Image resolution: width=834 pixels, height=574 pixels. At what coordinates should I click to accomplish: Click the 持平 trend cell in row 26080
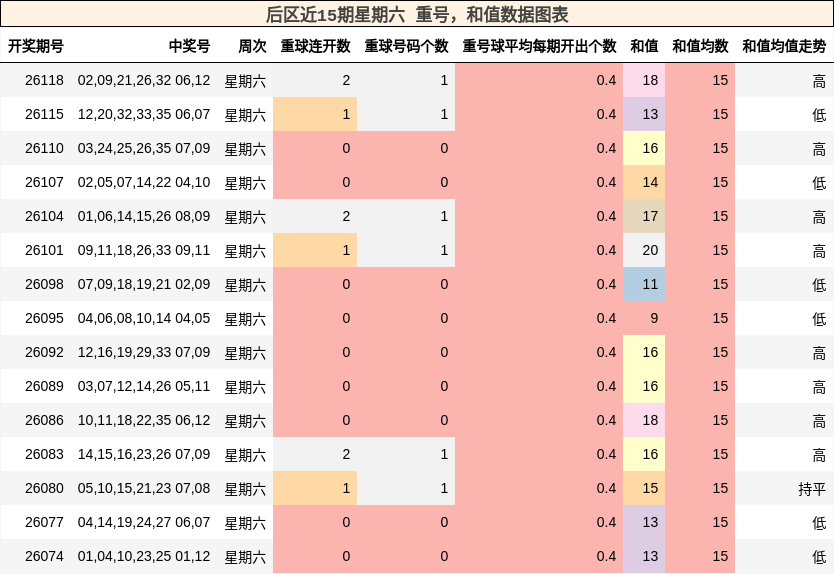tap(784, 489)
